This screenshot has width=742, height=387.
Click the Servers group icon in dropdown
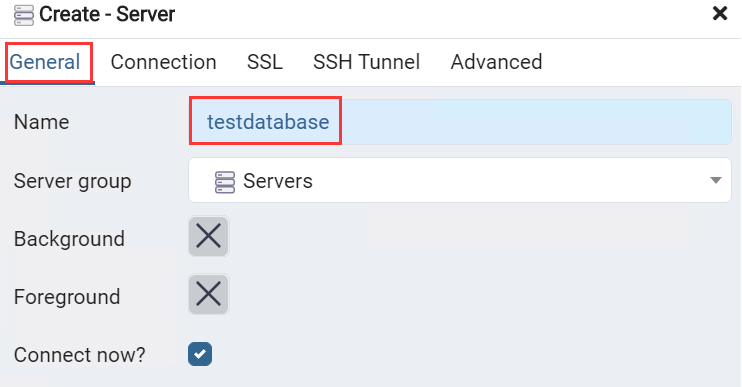(225, 182)
